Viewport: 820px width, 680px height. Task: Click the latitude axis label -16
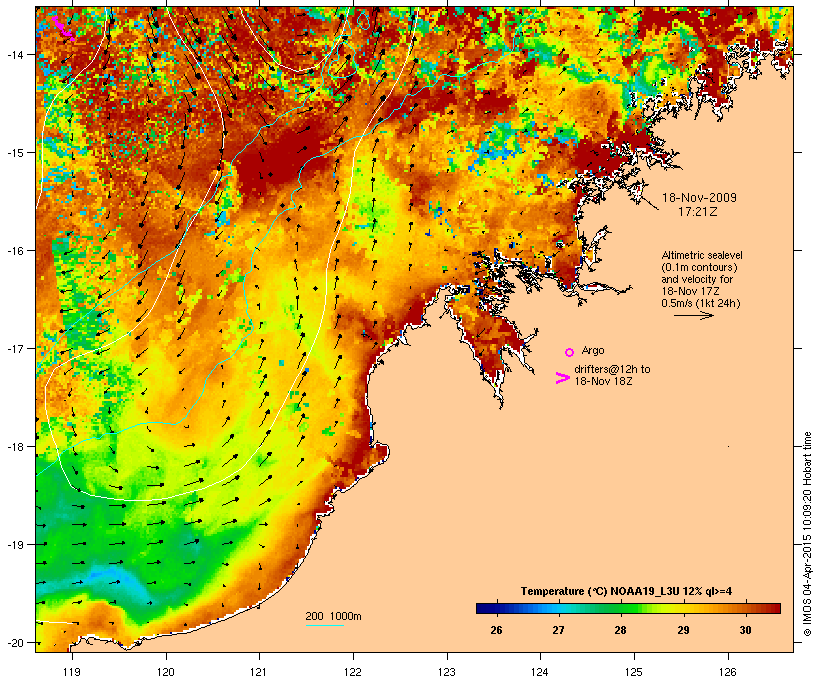(x=16, y=251)
